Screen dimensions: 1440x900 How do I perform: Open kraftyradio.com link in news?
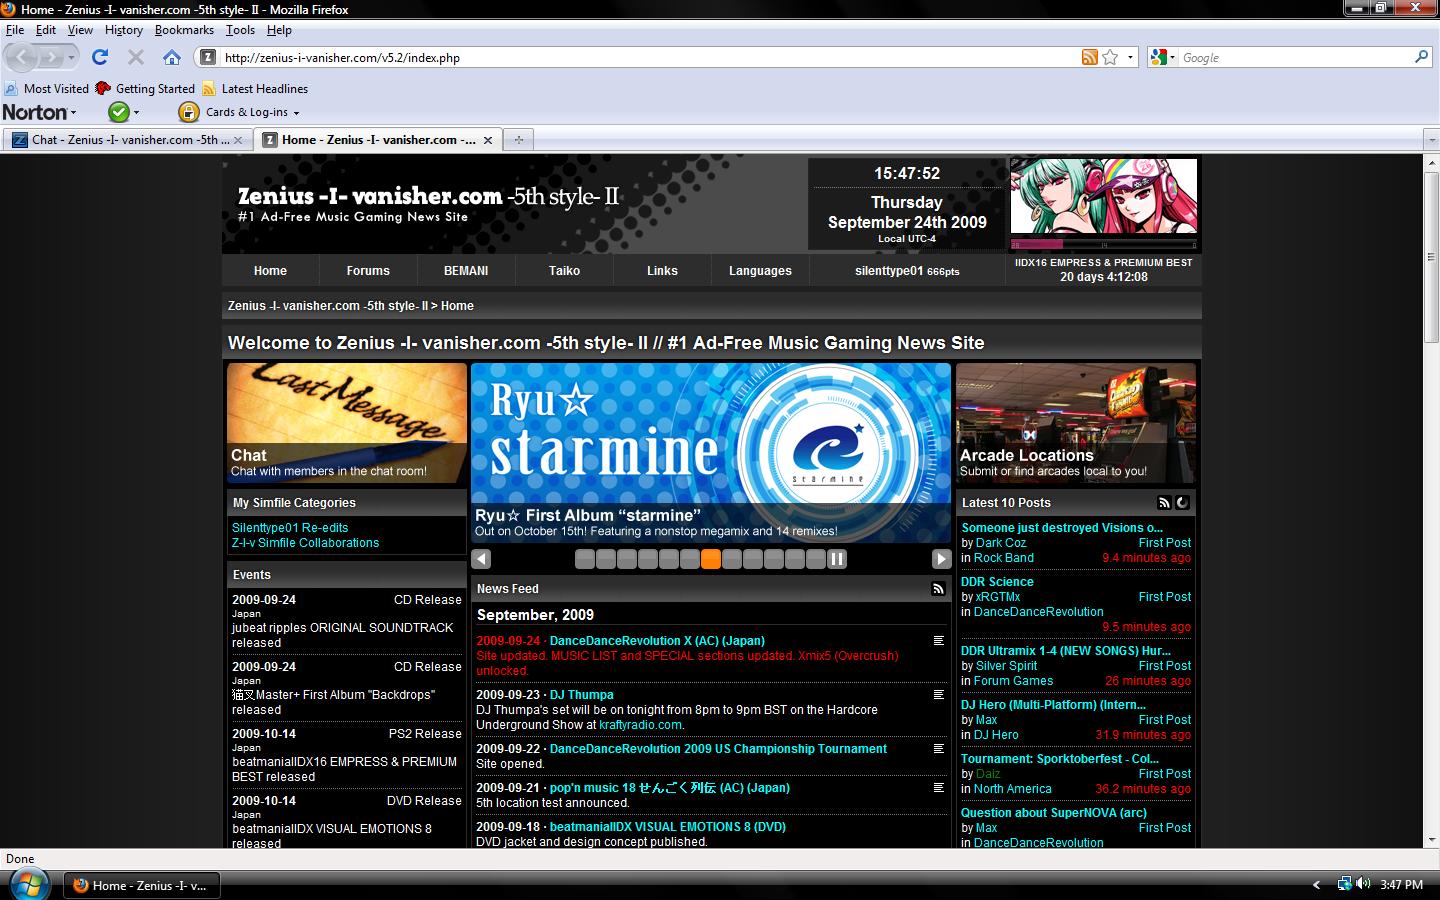click(x=640, y=725)
